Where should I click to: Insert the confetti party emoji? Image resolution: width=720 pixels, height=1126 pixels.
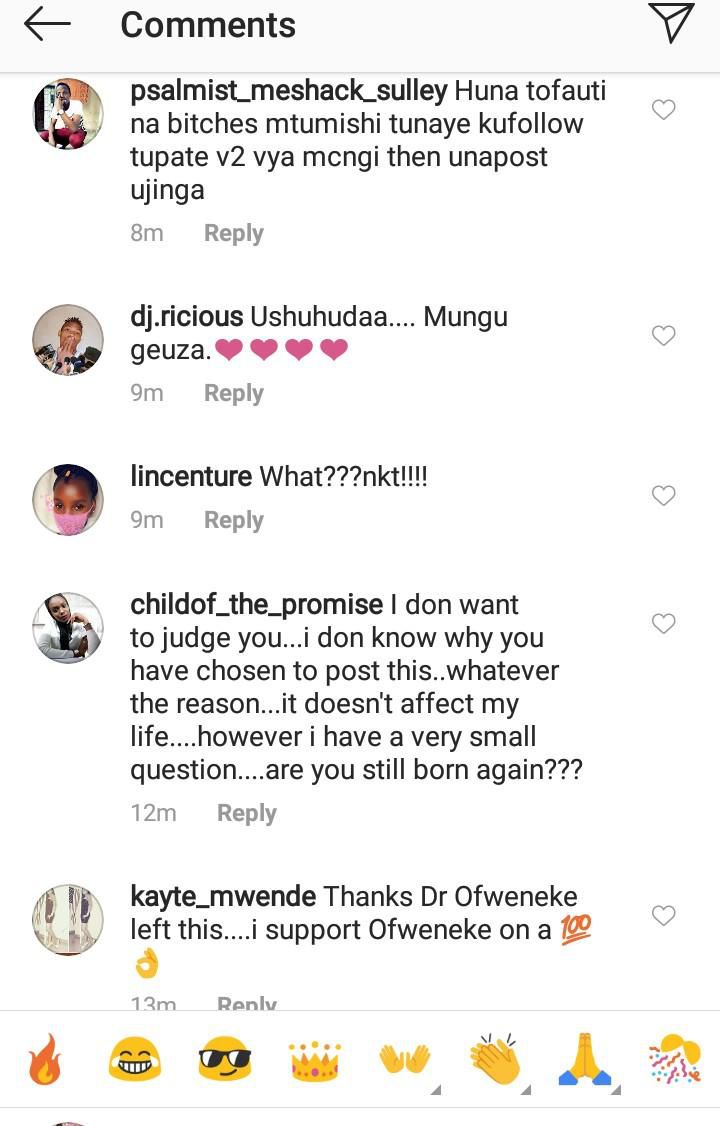pyautogui.click(x=675, y=1061)
